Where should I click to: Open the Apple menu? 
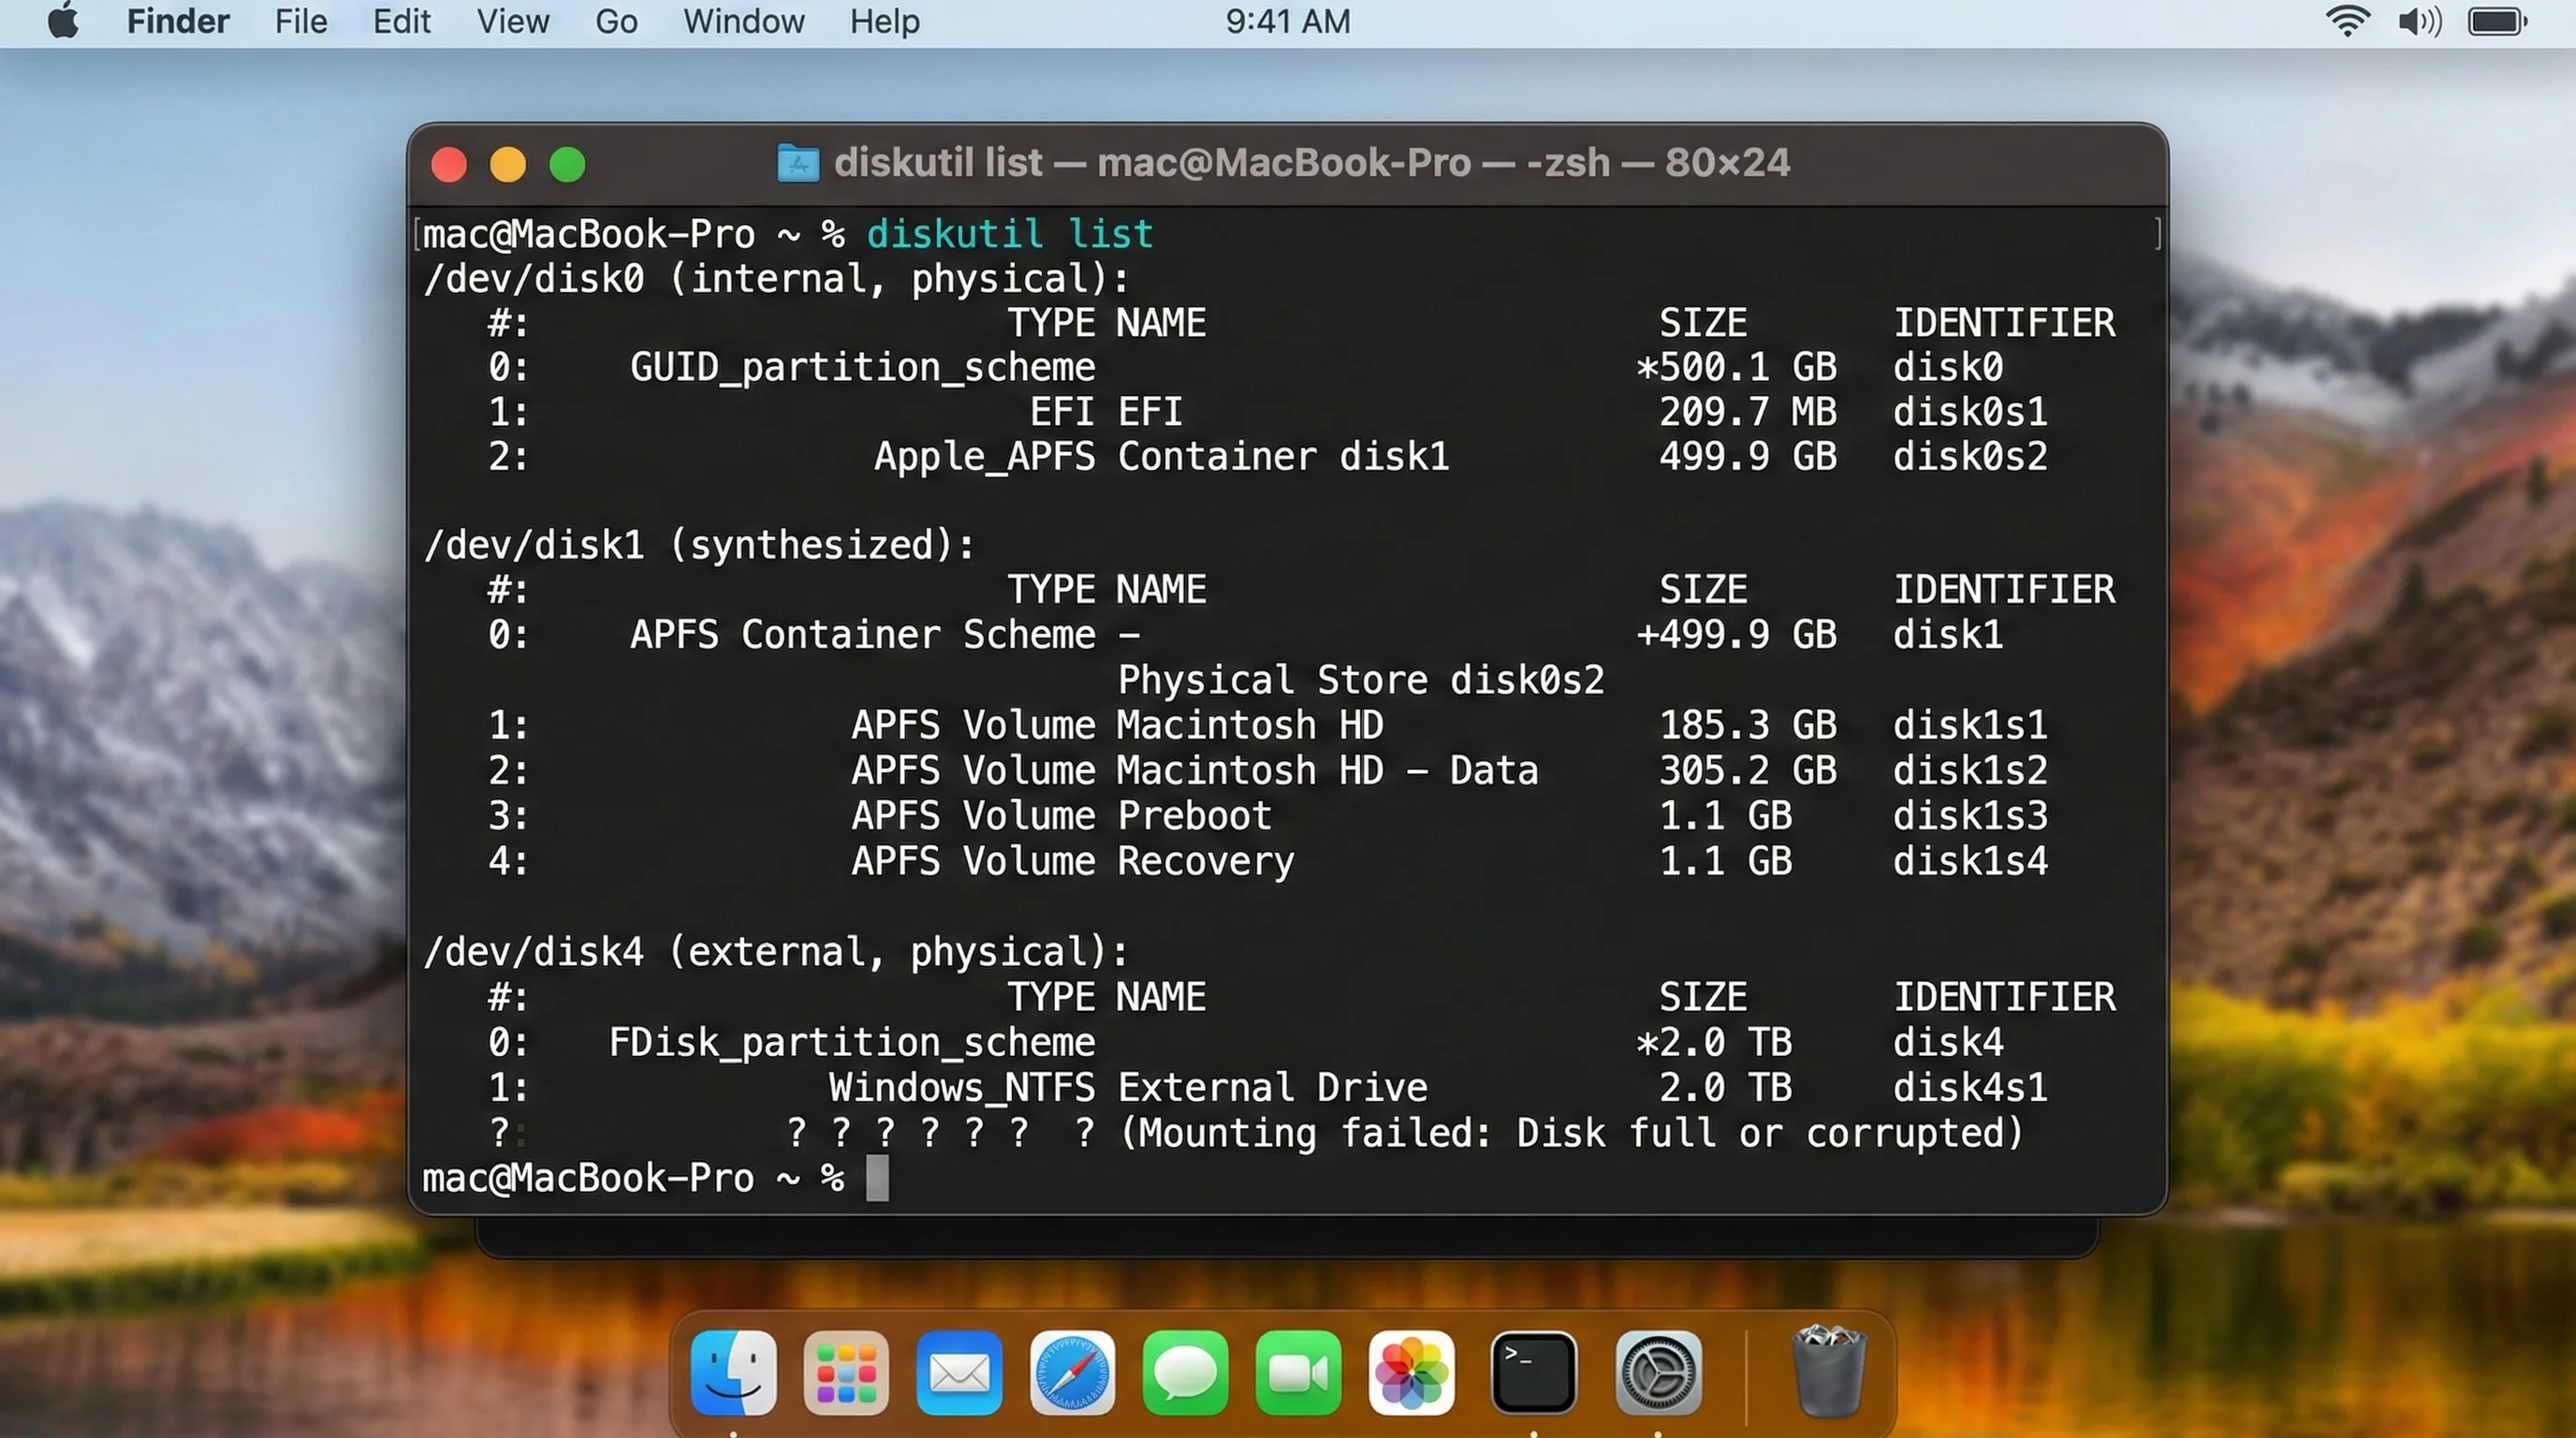point(63,21)
